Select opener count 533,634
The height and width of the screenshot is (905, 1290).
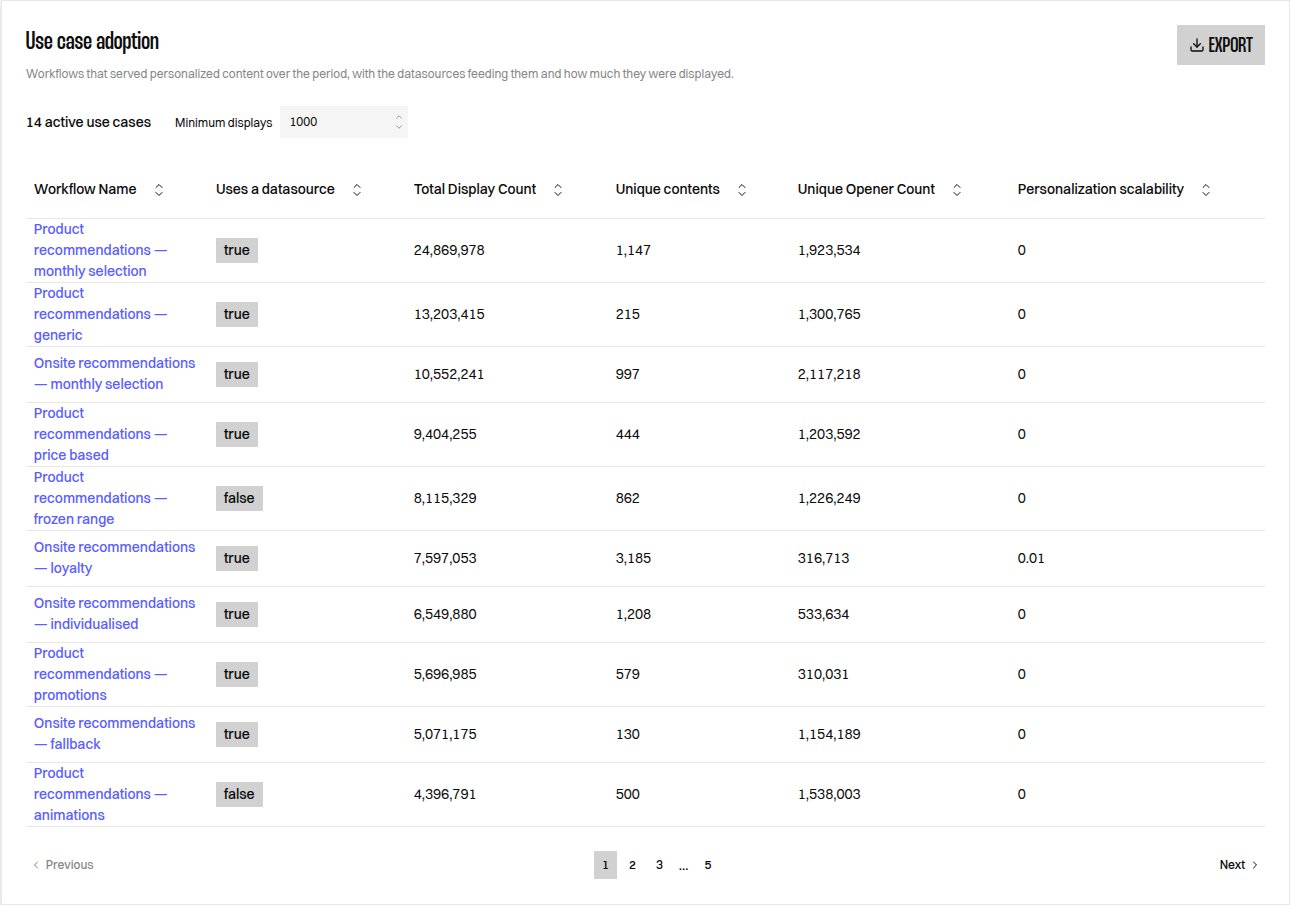coord(823,614)
